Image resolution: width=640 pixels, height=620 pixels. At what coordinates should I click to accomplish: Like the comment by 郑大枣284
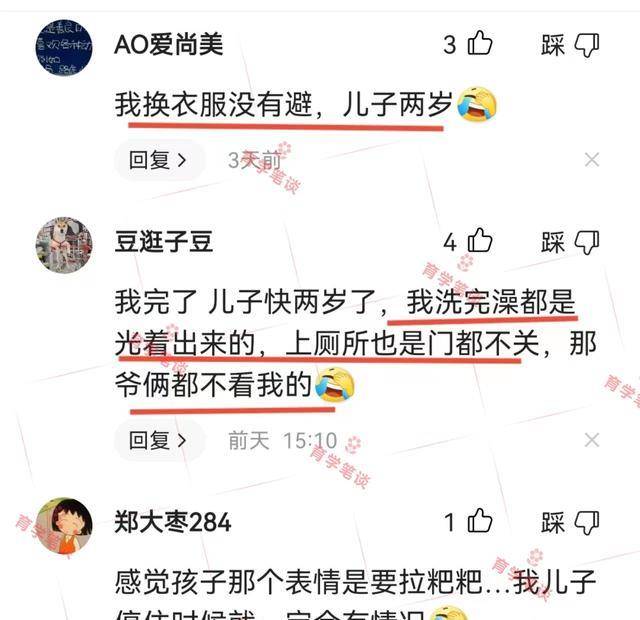click(480, 521)
